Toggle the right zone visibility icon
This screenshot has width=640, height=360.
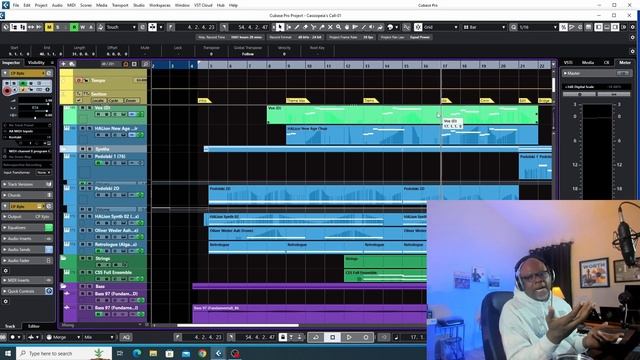(615, 27)
